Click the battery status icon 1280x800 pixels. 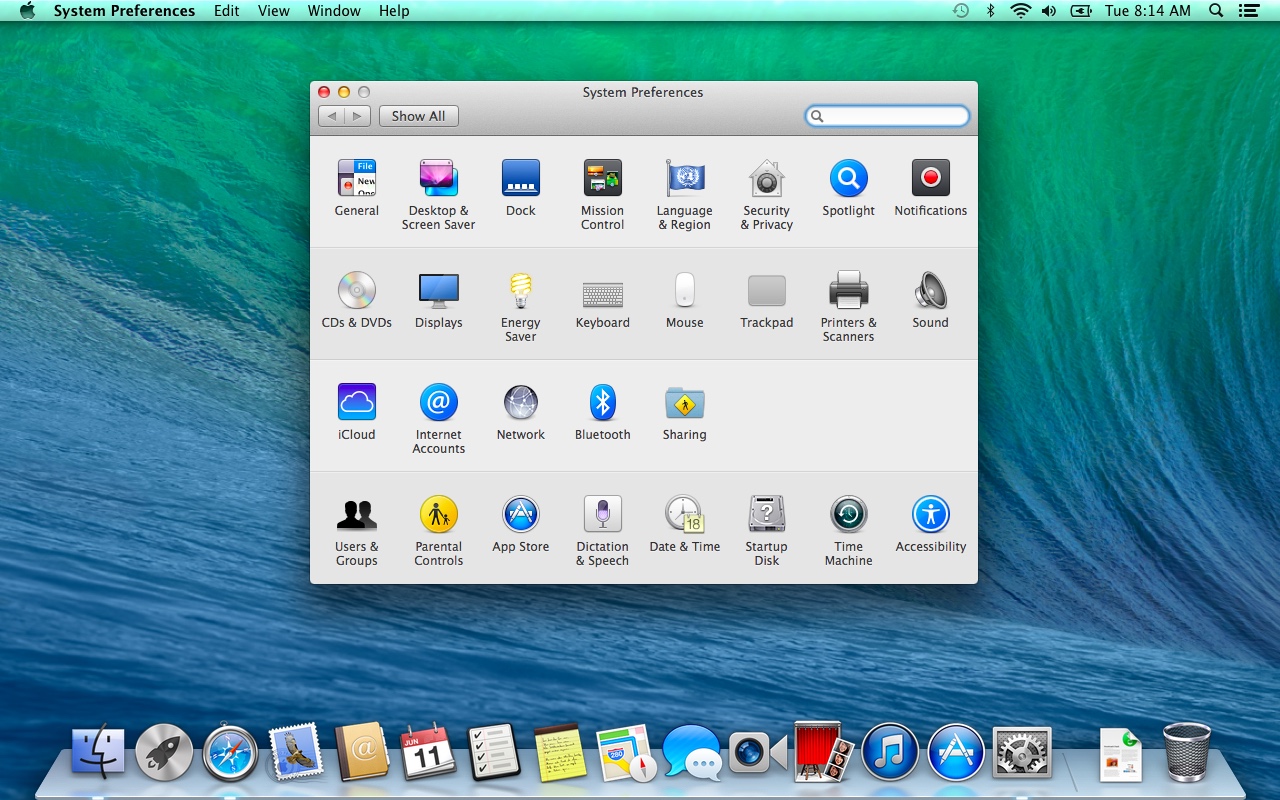[x=1080, y=11]
